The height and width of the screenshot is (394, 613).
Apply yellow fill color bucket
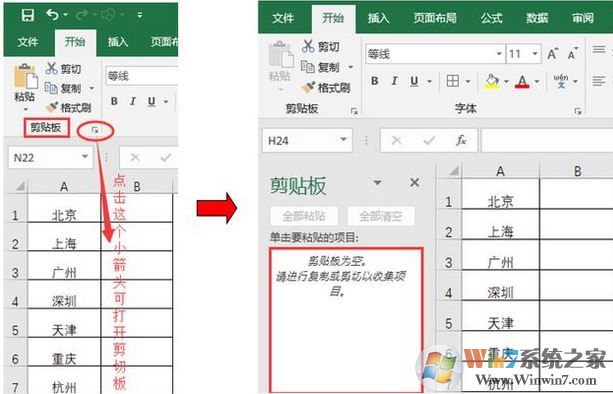point(492,81)
